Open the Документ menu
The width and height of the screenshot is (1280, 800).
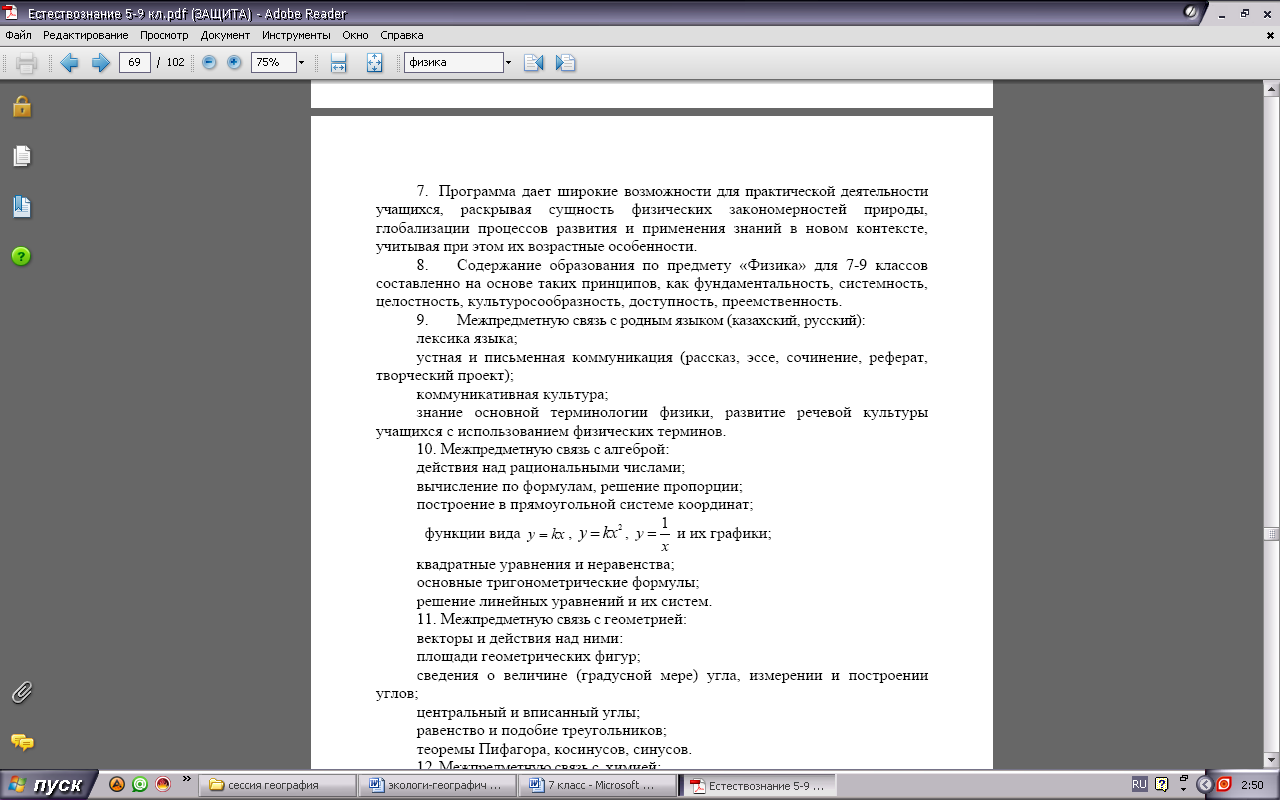coord(225,35)
